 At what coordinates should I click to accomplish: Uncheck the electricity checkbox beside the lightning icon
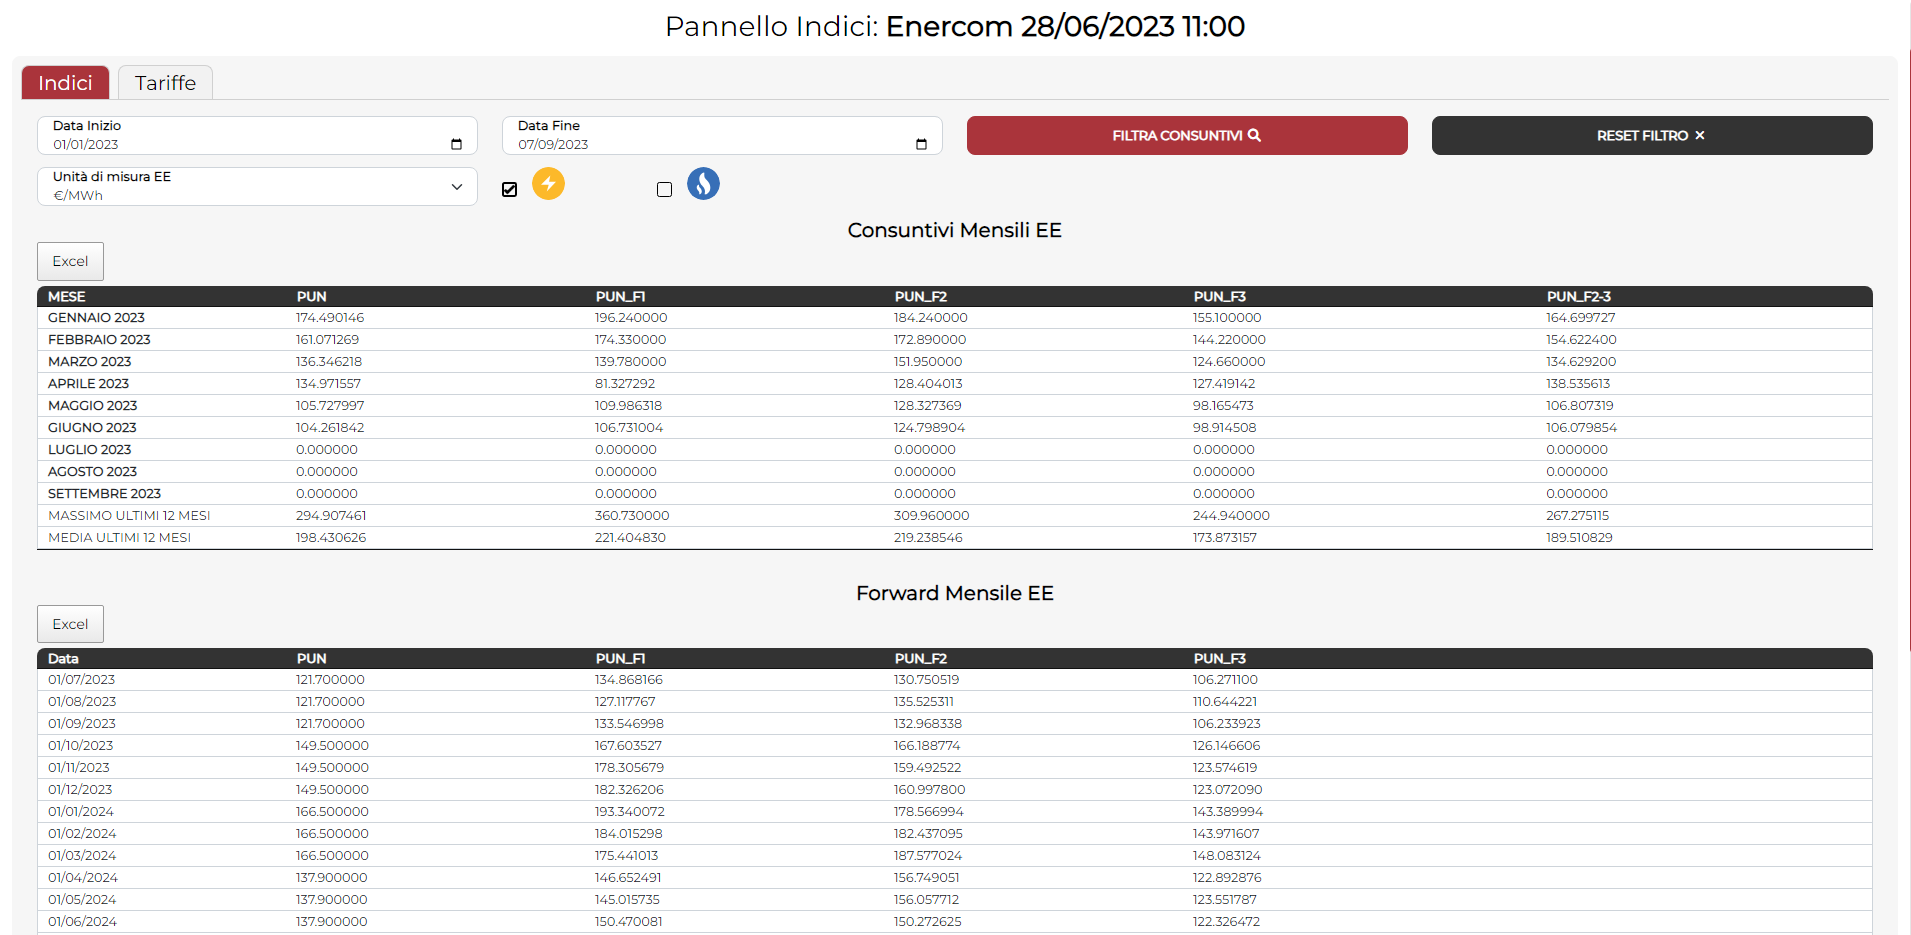tap(510, 190)
